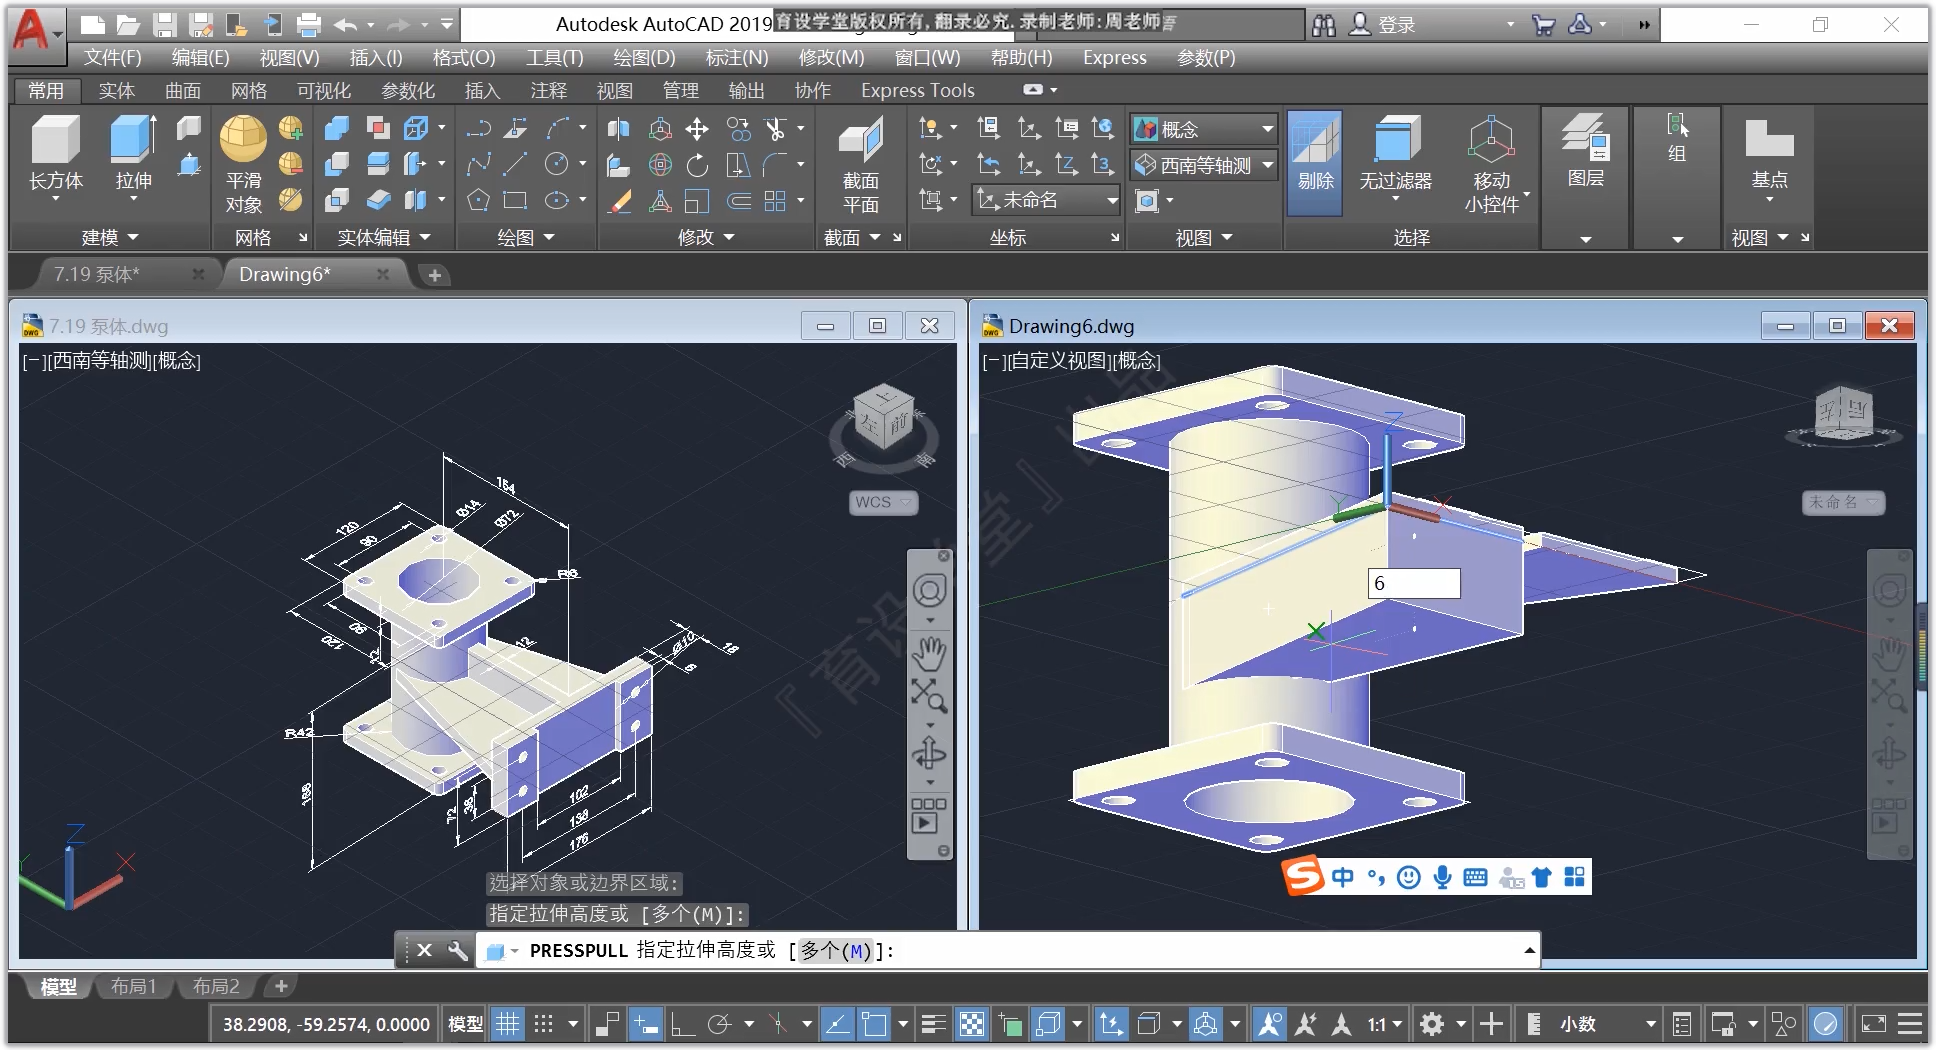1936x1051 pixels.
Task: Toggle transparency checker icon in status bar
Action: click(x=971, y=1024)
